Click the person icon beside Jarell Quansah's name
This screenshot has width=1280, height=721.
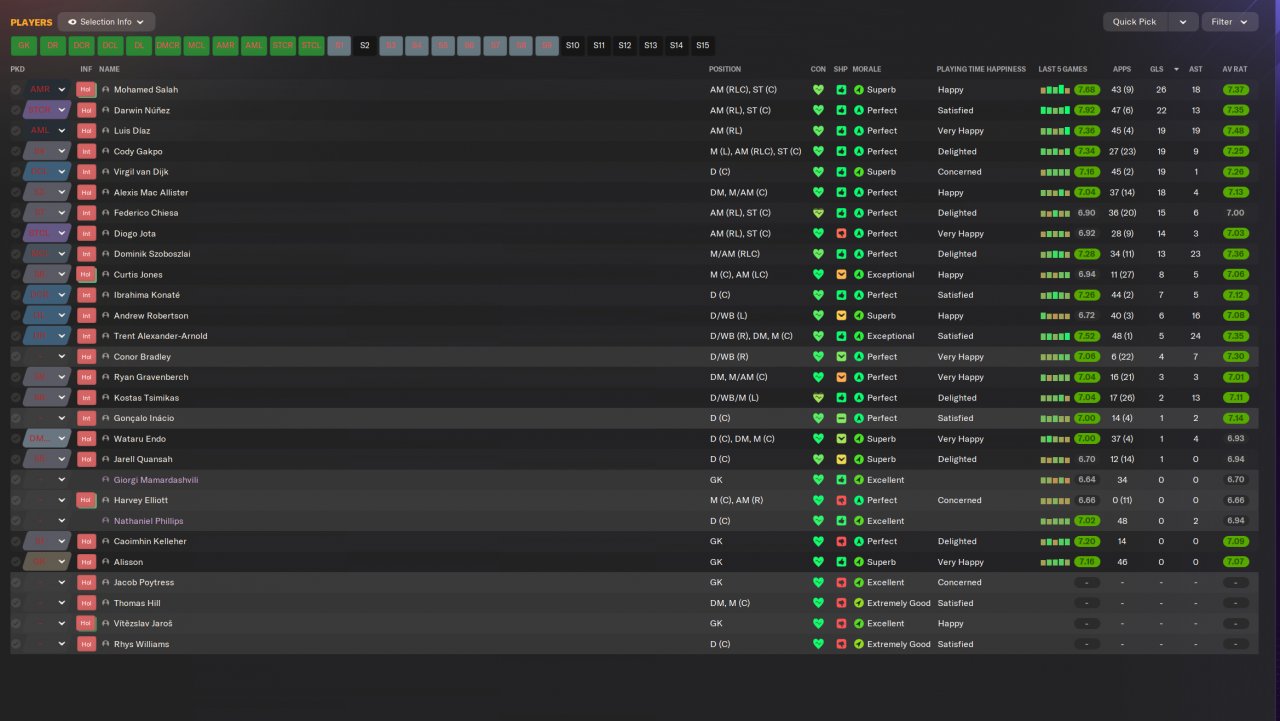pyautogui.click(x=106, y=459)
